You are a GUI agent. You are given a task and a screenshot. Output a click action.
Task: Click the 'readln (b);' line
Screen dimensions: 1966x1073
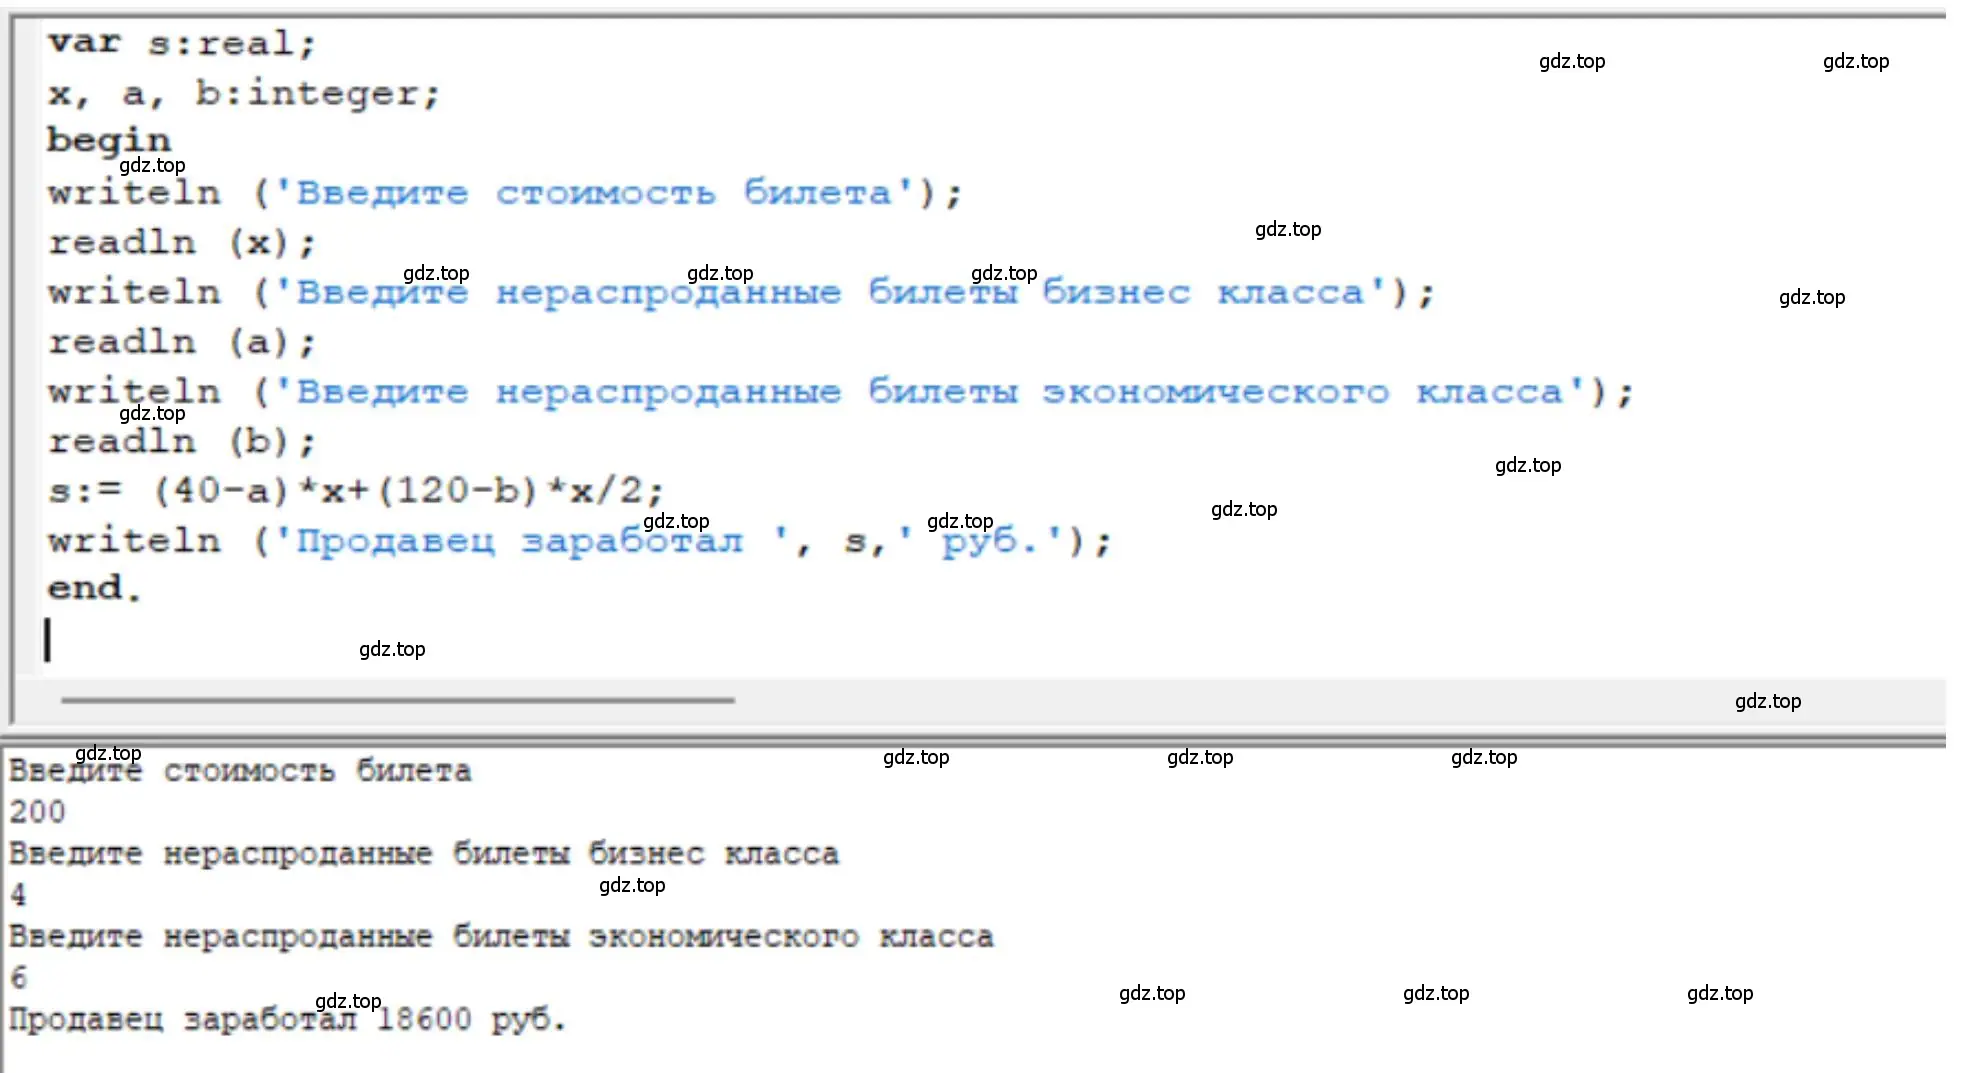(181, 441)
